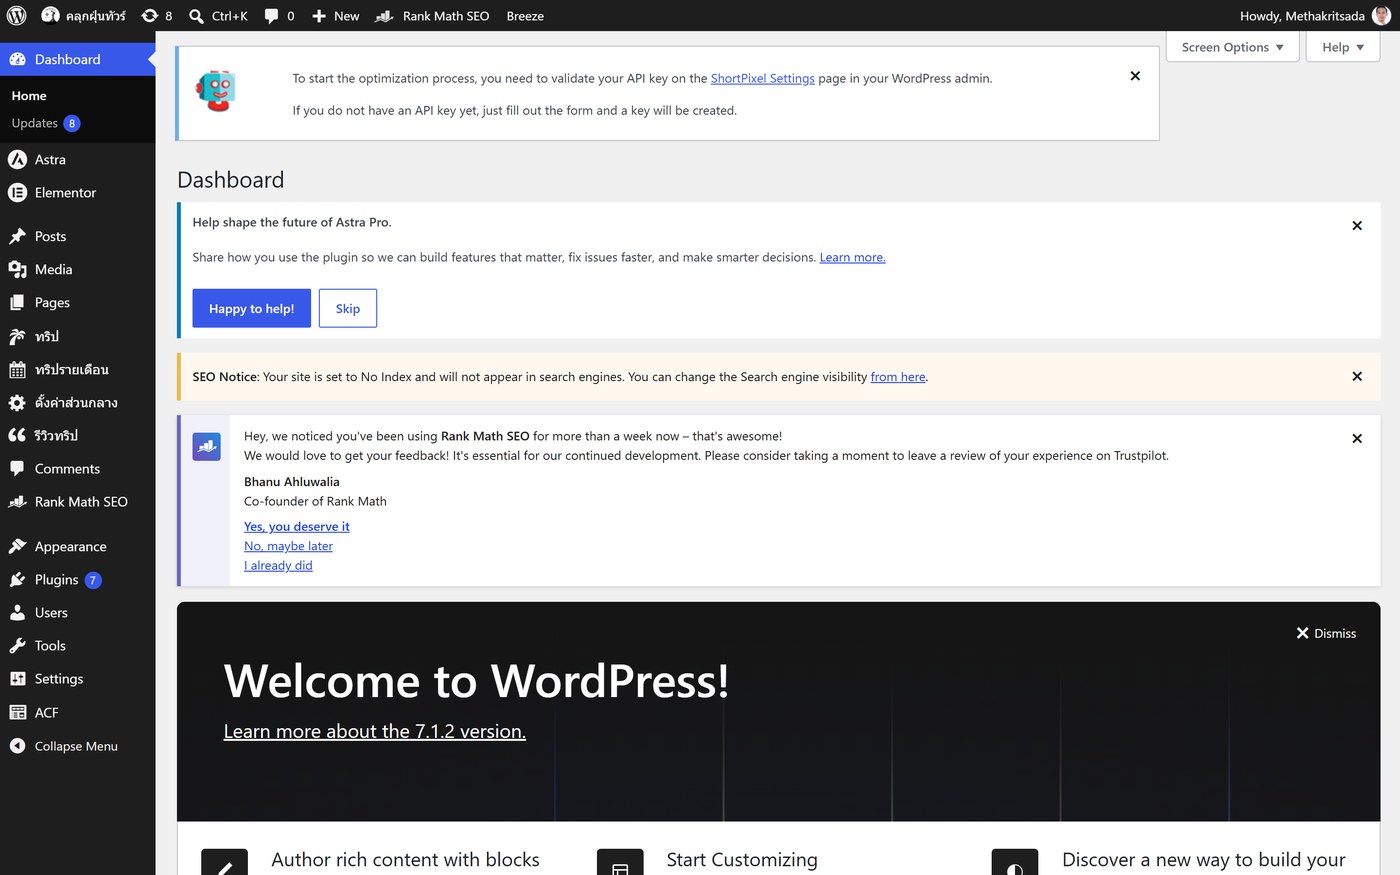This screenshot has width=1400, height=875.
Task: Open the ACF sidebar icon
Action: (17, 712)
